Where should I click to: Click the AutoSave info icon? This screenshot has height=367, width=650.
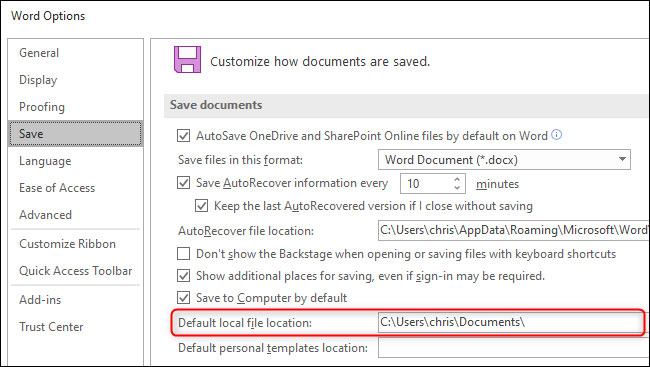[x=557, y=135]
